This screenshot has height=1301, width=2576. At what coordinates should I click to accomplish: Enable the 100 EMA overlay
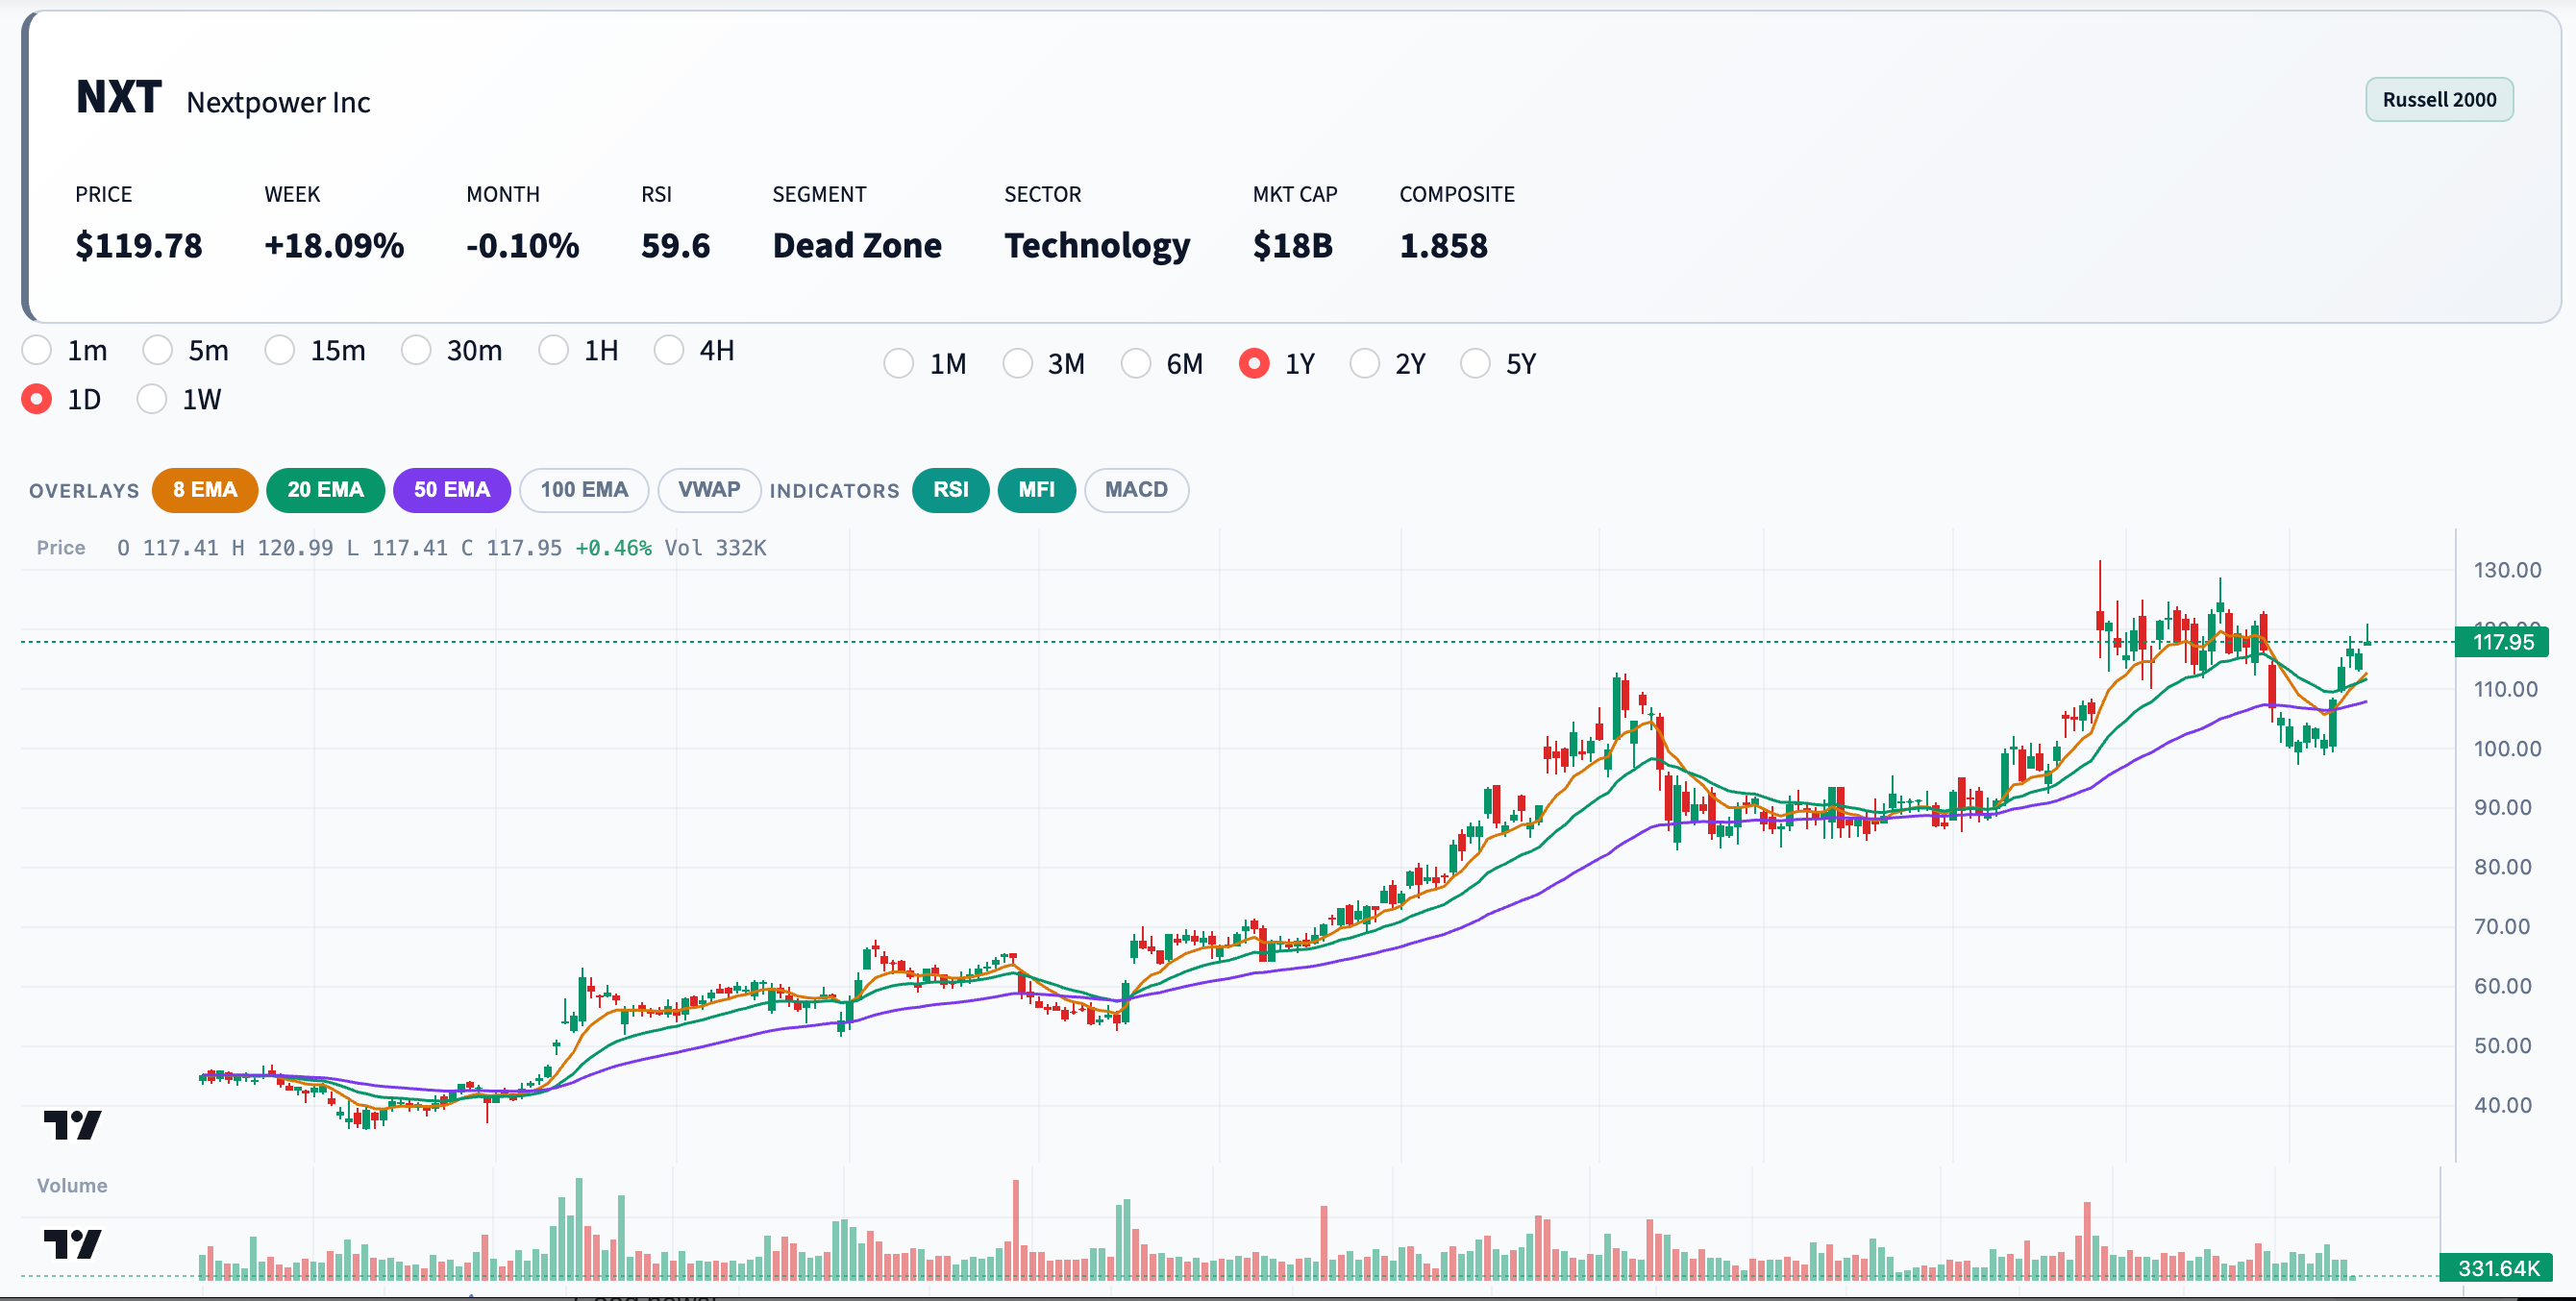584,490
